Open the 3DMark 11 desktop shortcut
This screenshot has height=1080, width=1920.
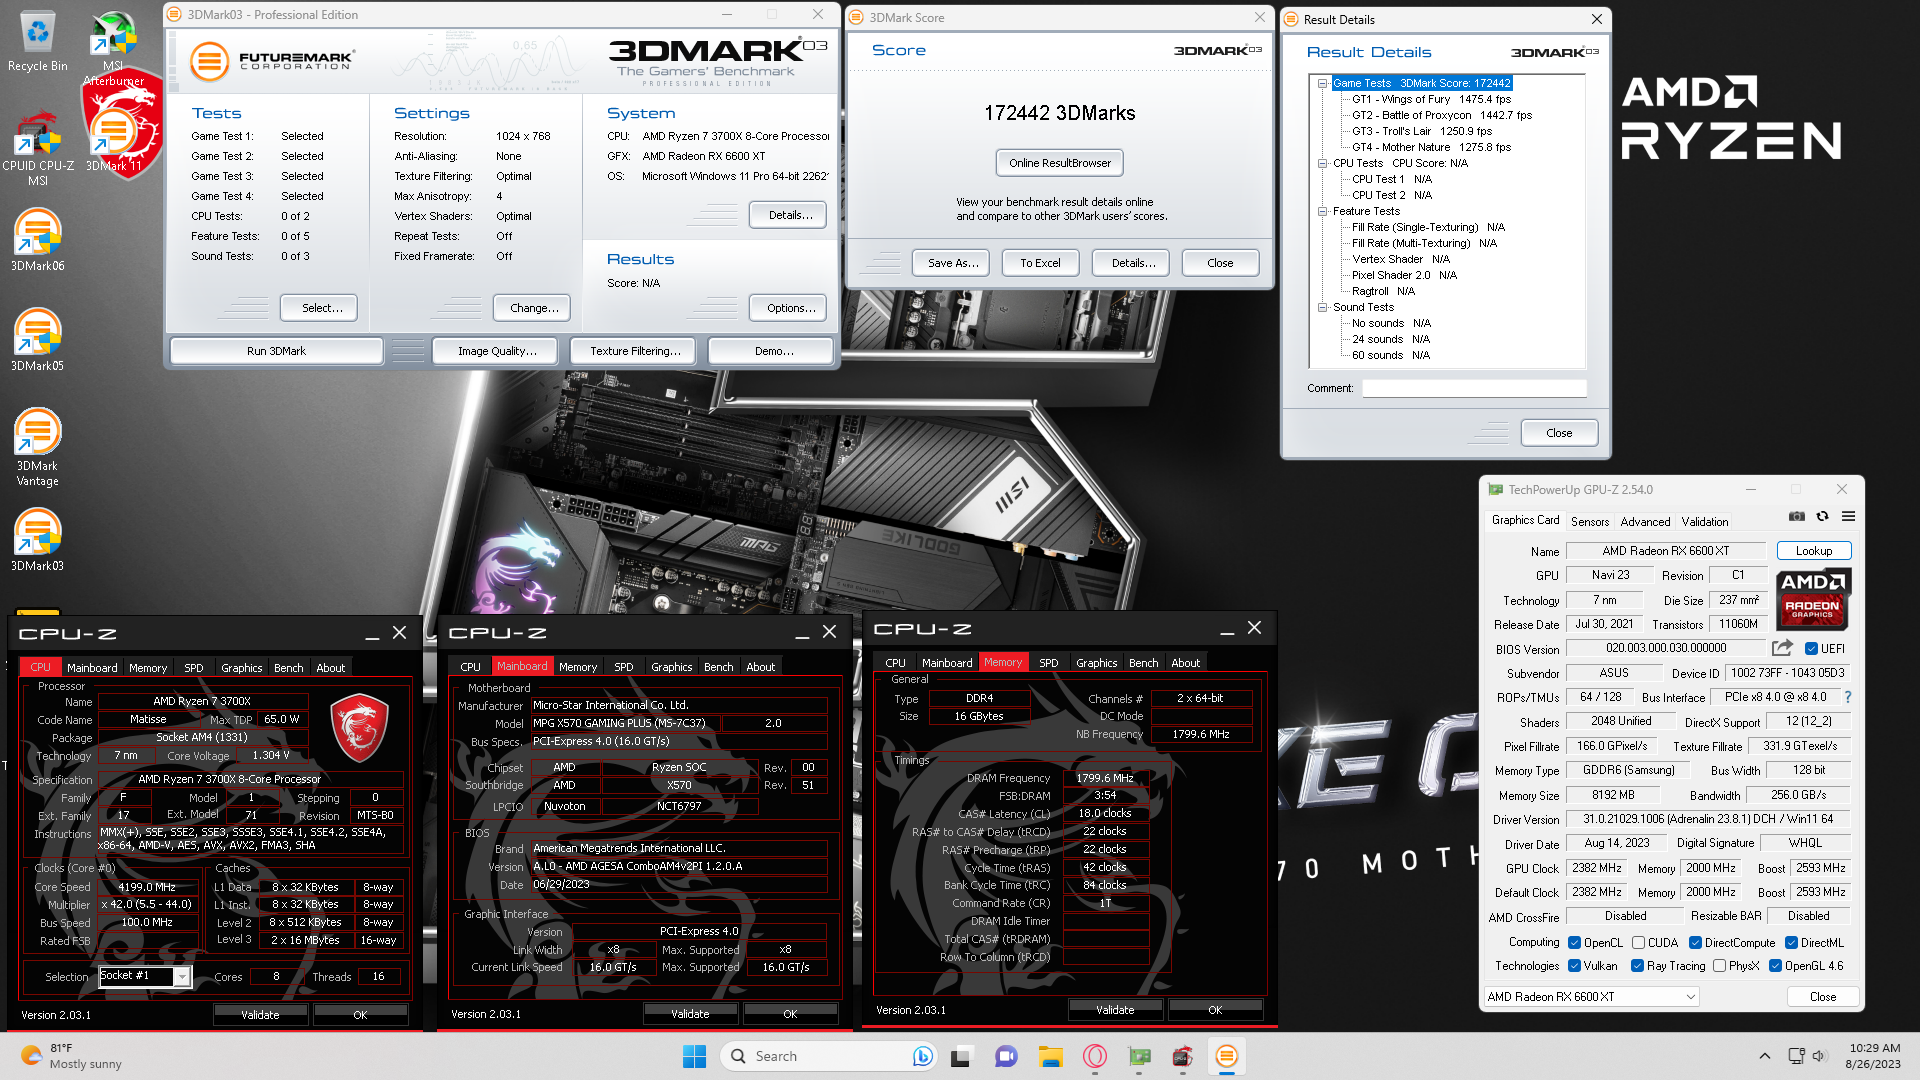tap(113, 140)
